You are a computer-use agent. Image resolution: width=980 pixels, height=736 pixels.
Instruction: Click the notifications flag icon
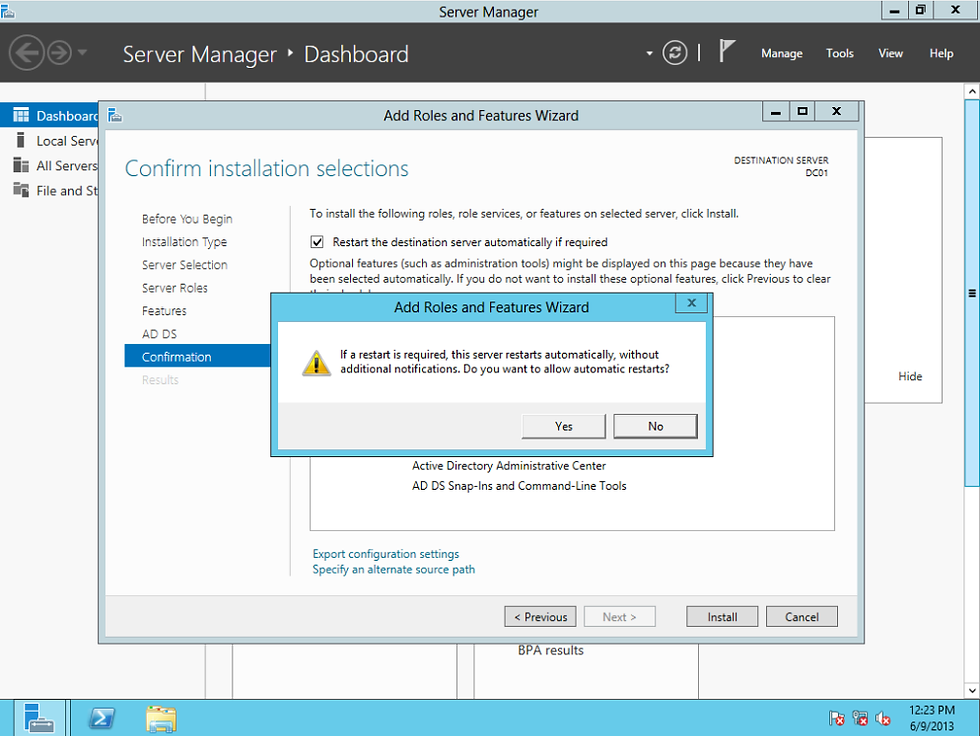coord(726,51)
